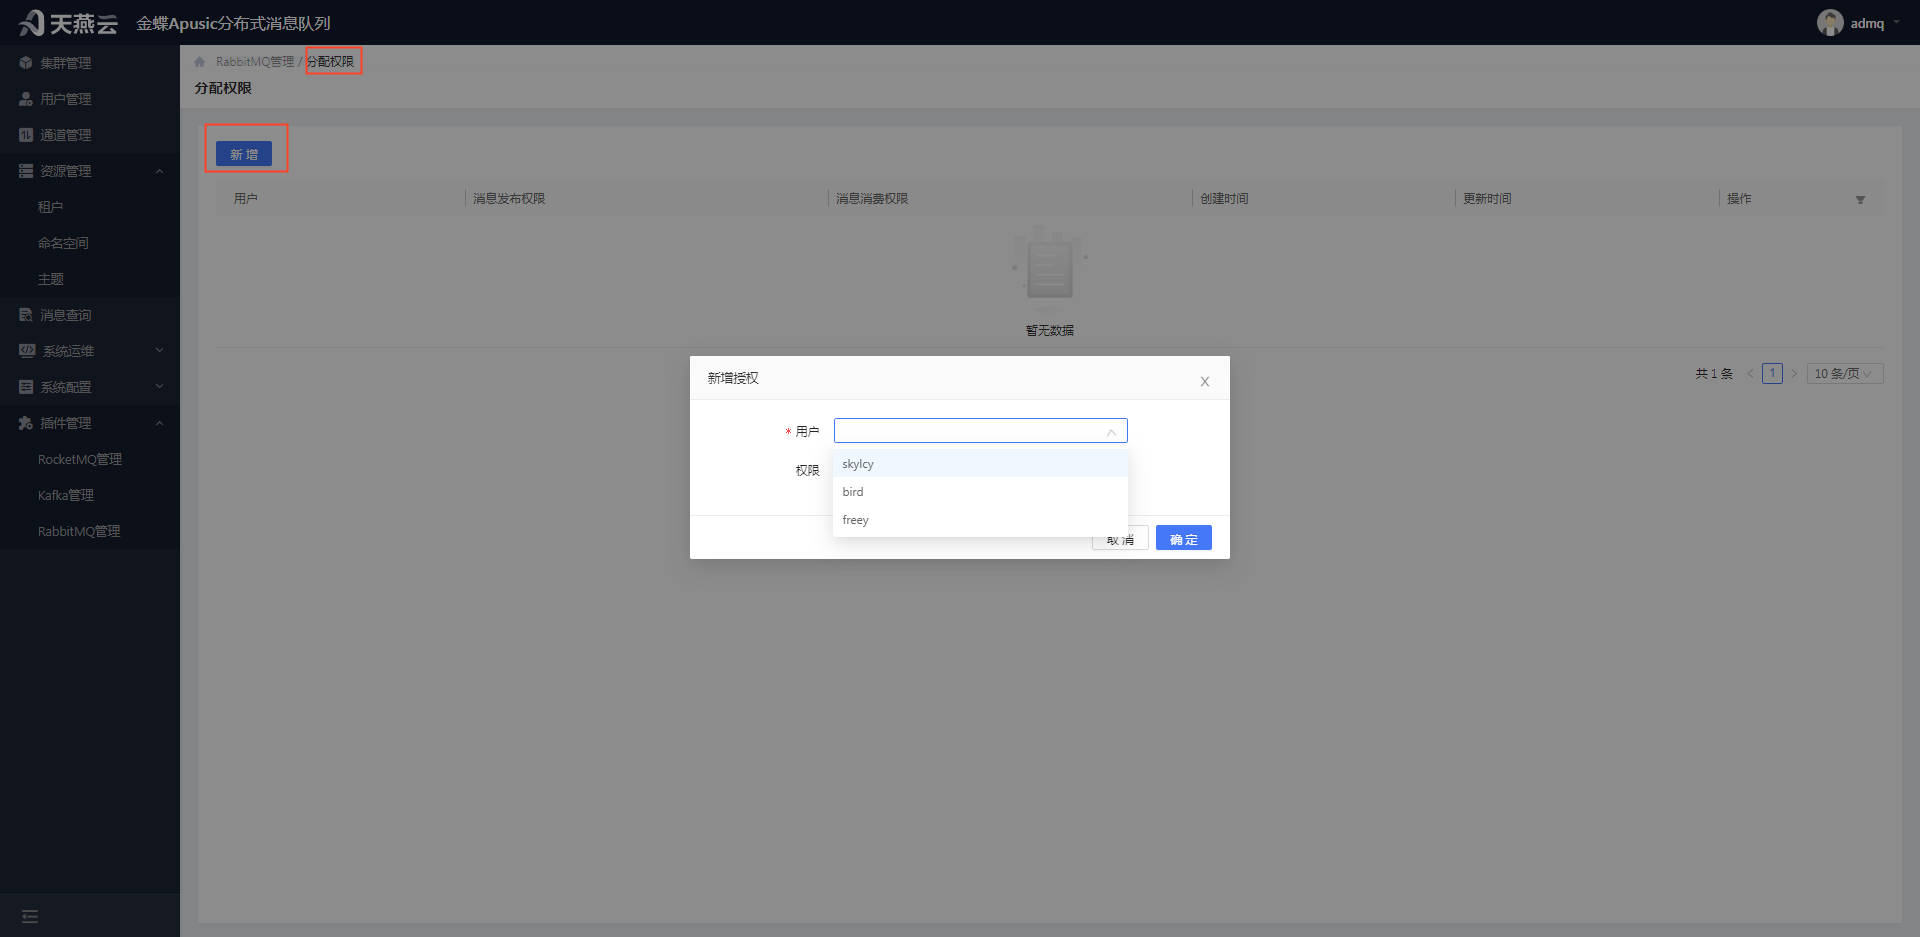Open the admq account dropdown arrow
Image resolution: width=1920 pixels, height=937 pixels.
tap(1897, 23)
